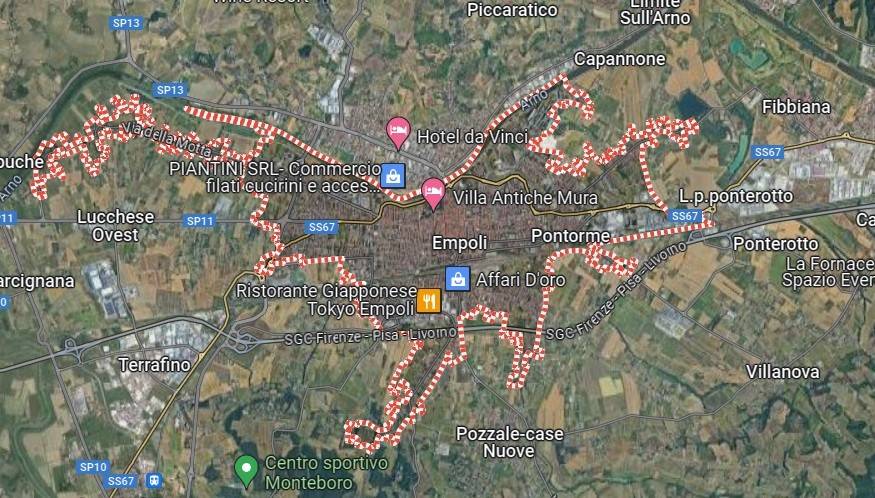The height and width of the screenshot is (498, 875).
Task: Select the Lucchese Ovest label
Action: tap(116, 226)
